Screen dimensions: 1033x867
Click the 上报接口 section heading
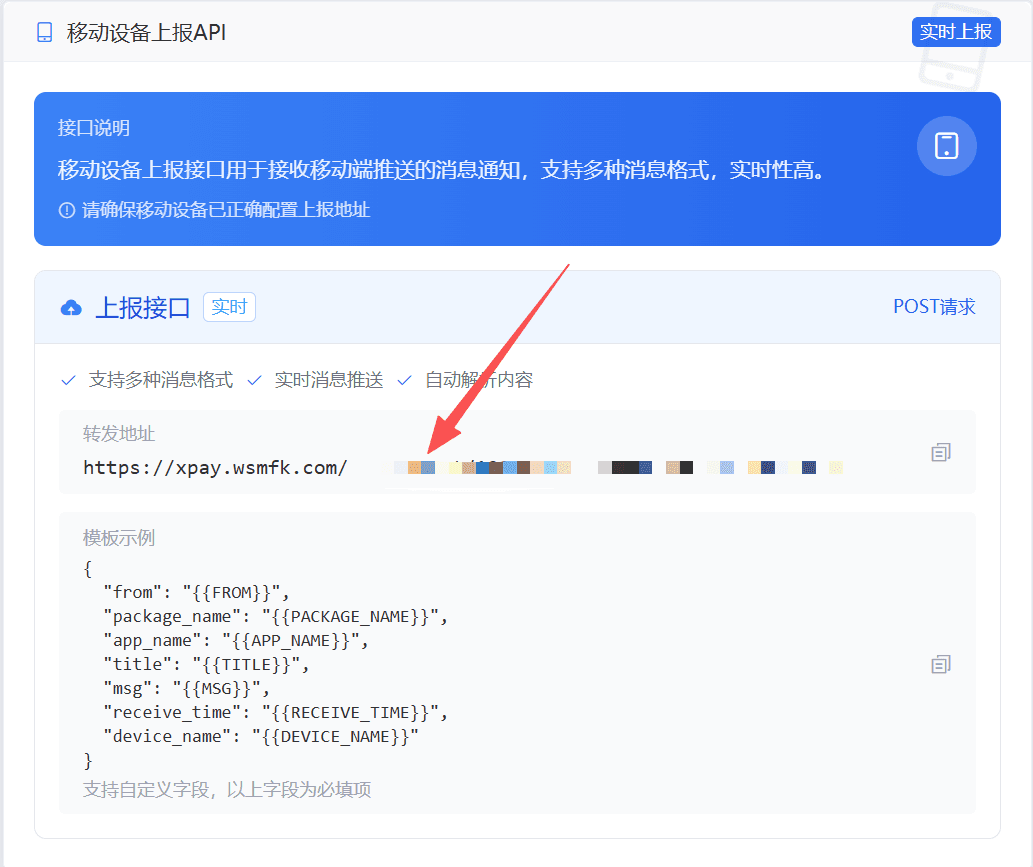point(143,308)
